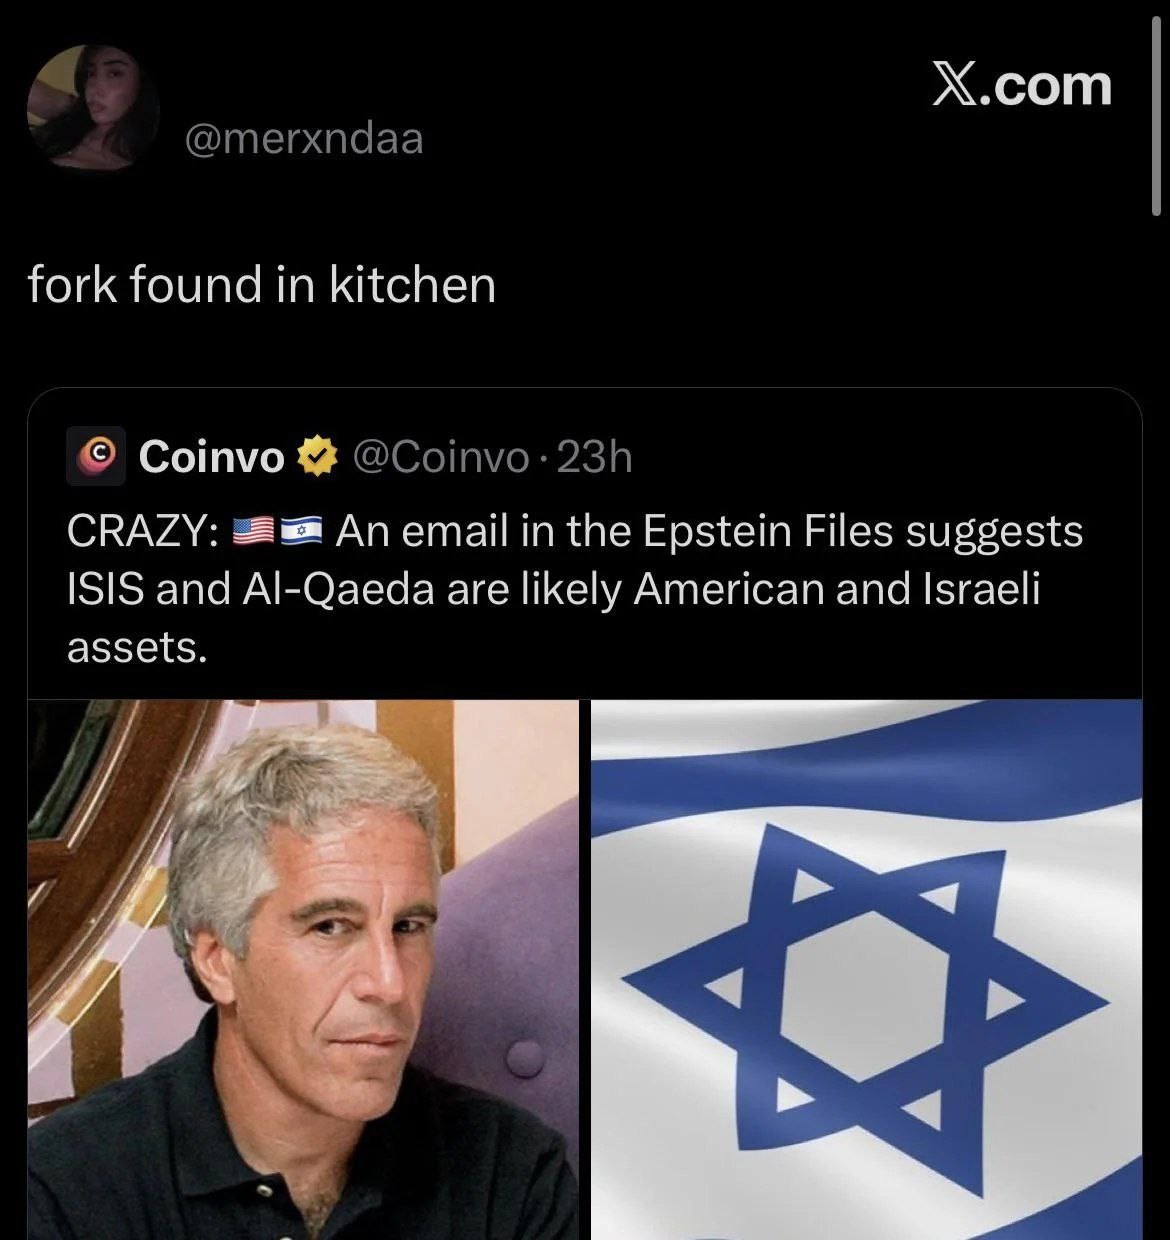Click the vertical scrollbar at right edge
The height and width of the screenshot is (1240, 1170).
pos(1157,140)
